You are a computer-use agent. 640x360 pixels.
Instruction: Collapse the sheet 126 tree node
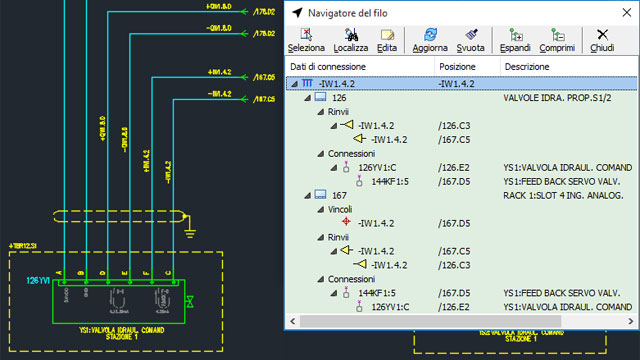308,98
